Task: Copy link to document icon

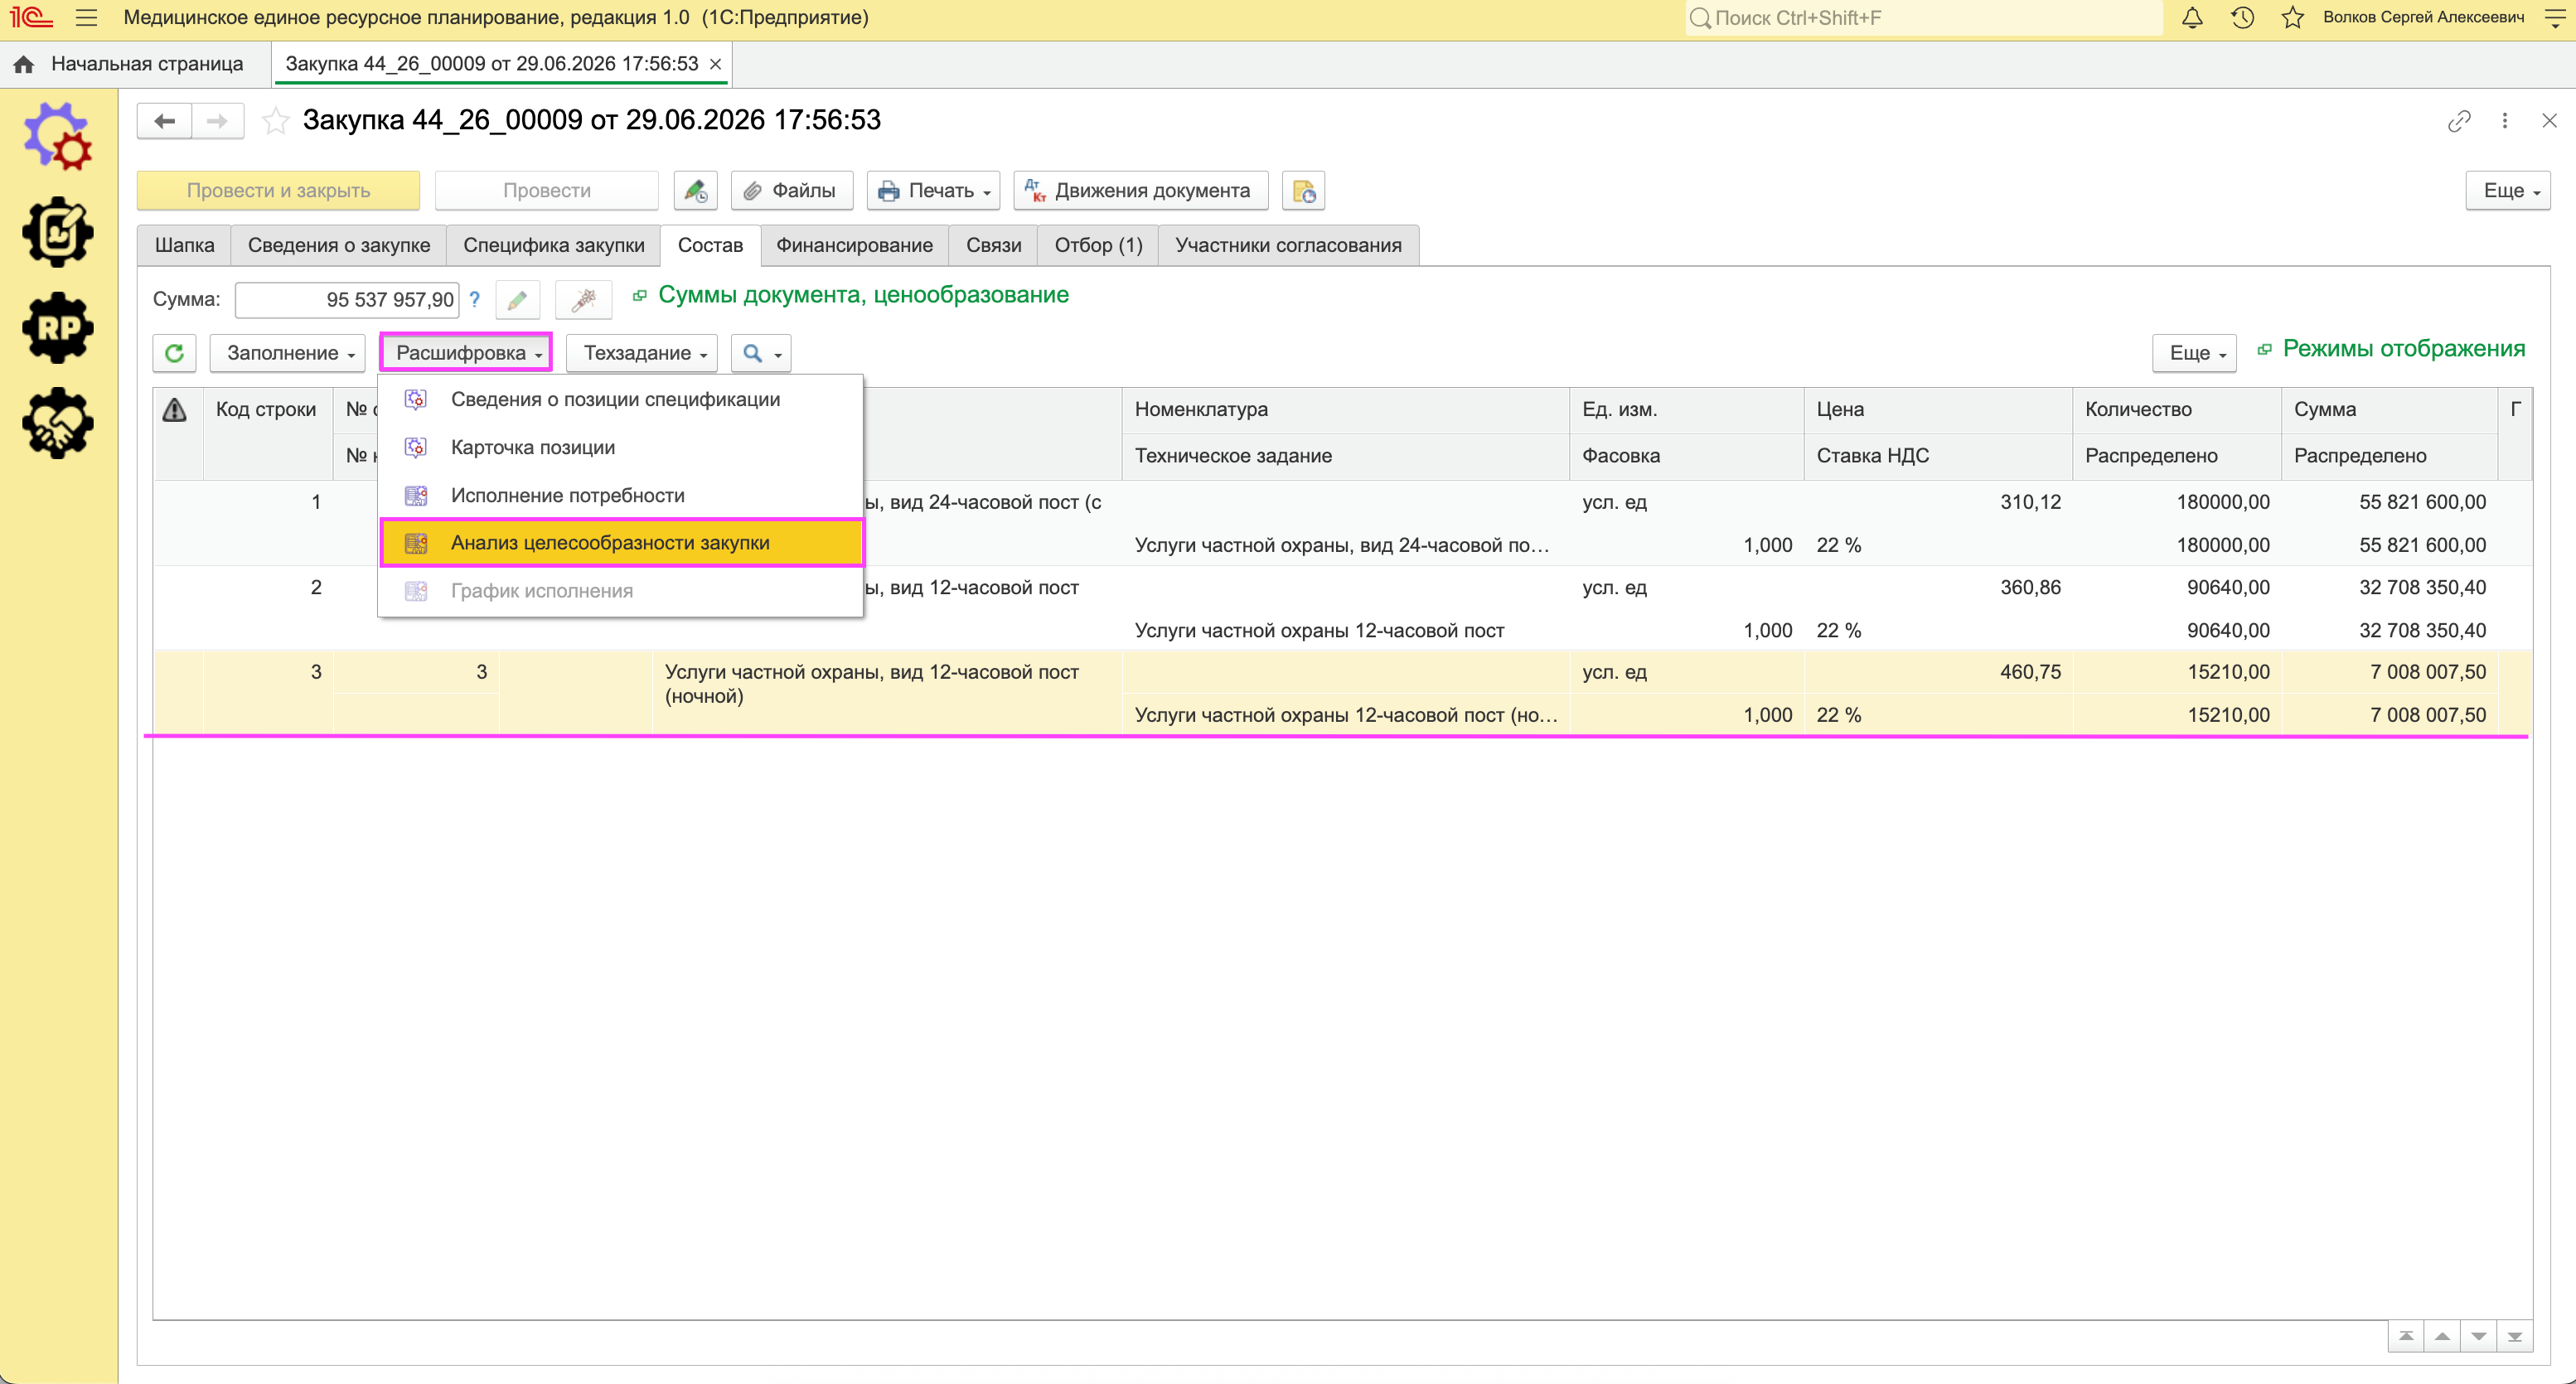Action: tap(2459, 121)
